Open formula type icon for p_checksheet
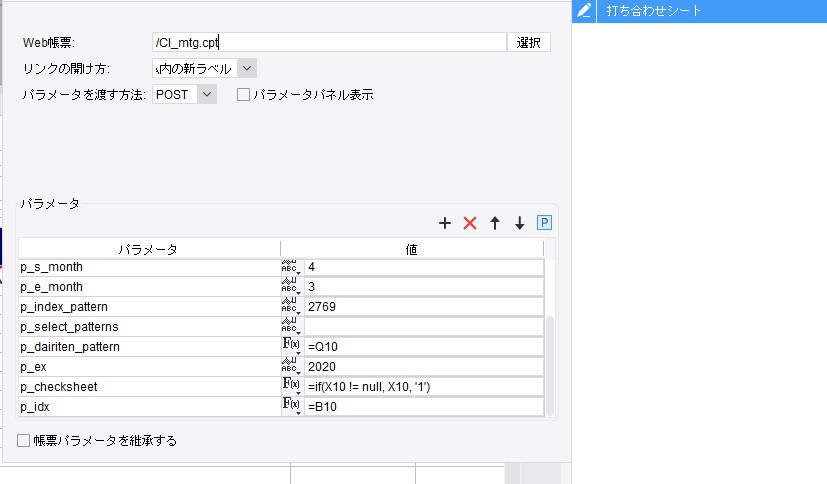The height and width of the screenshot is (484, 827). 291,386
